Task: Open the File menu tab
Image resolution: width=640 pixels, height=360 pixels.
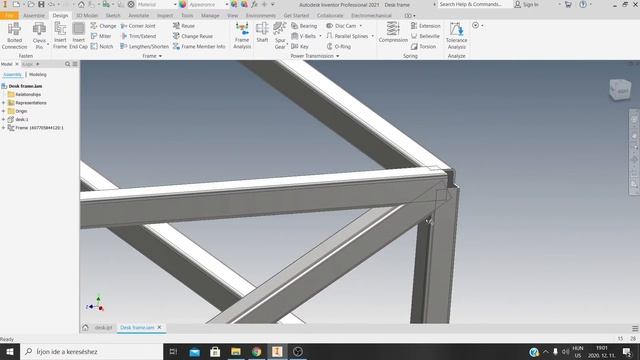Action: [x=9, y=16]
